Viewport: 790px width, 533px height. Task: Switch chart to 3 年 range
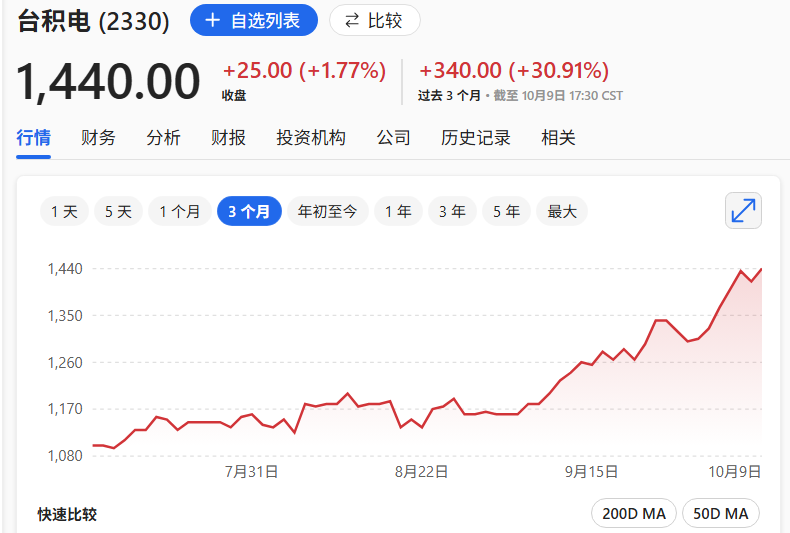452,211
